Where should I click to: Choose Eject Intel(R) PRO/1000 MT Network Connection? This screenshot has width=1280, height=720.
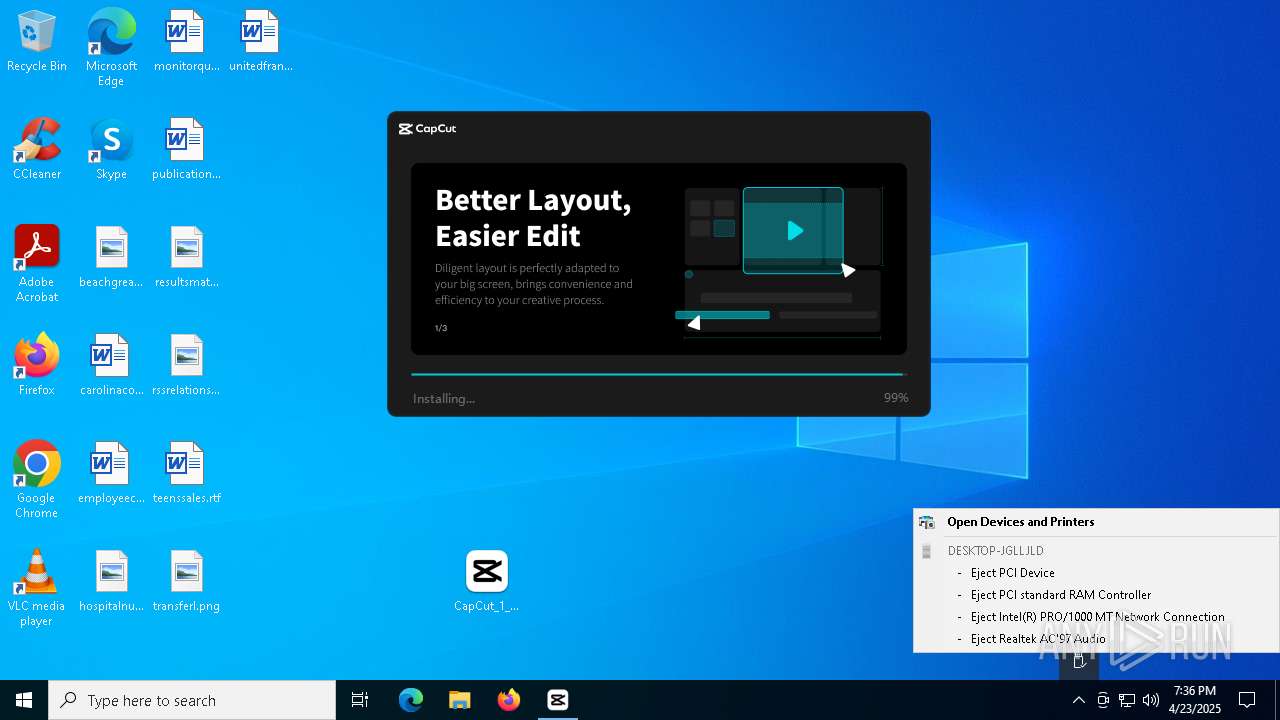(x=1097, y=617)
